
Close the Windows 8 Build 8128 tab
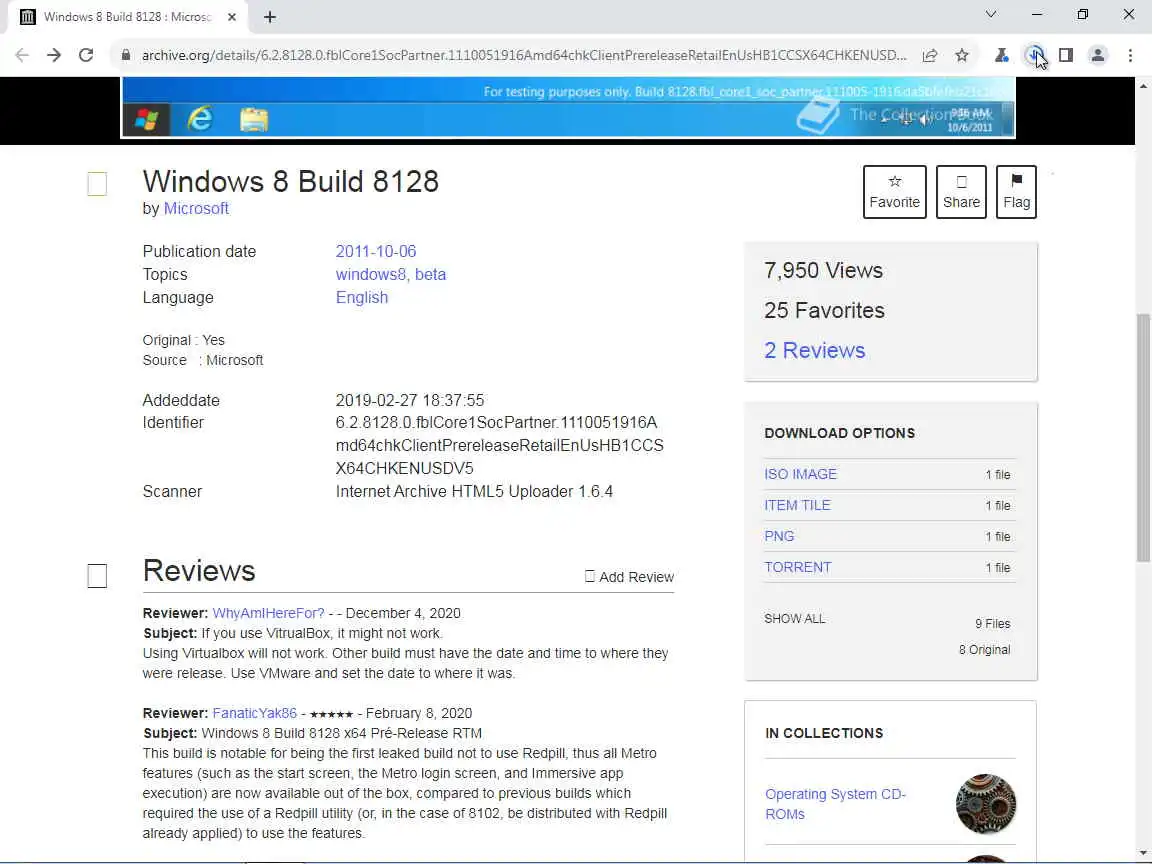click(231, 17)
